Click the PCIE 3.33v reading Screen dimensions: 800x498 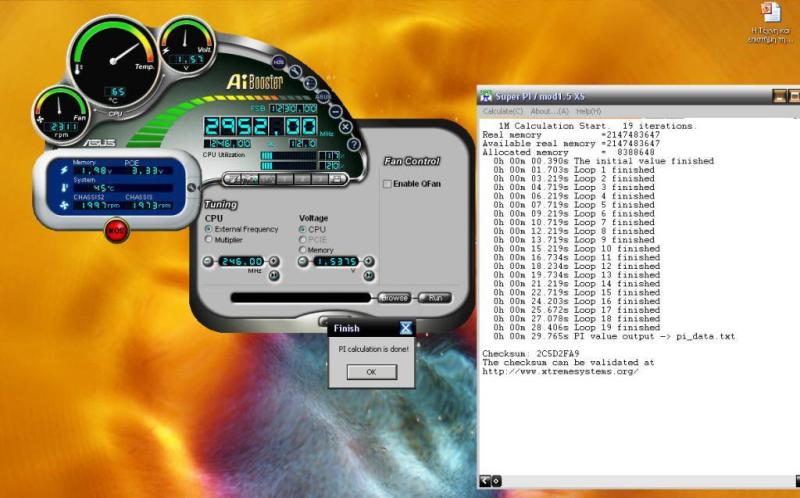148,171
